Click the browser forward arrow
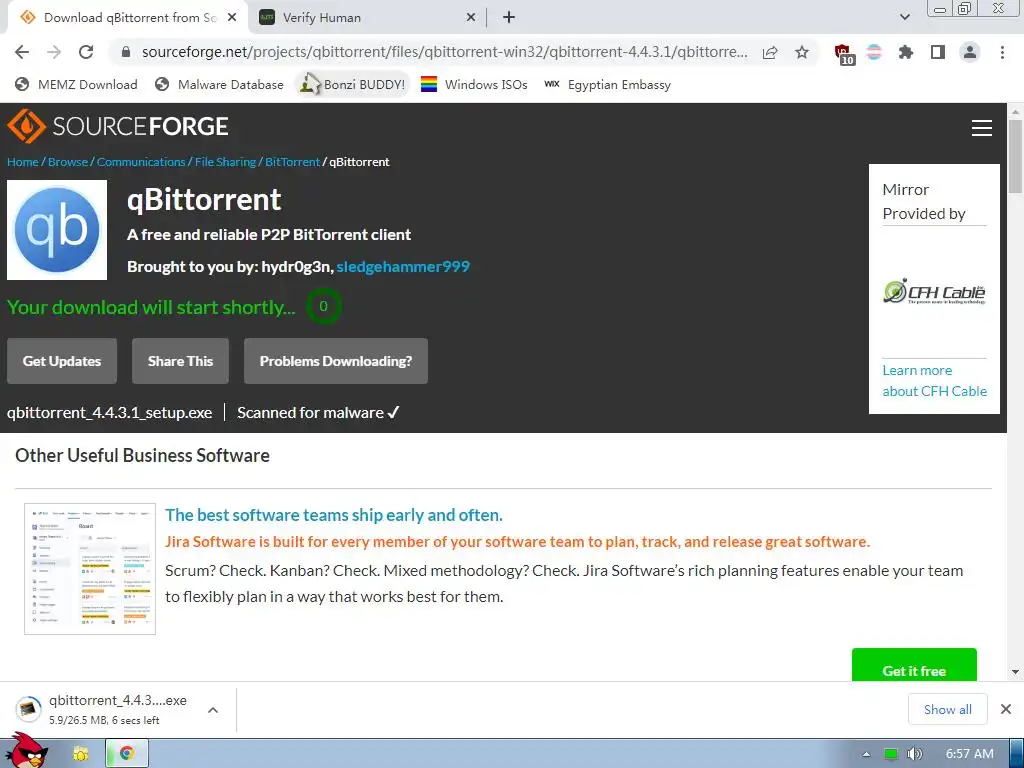The image size is (1024, 768). coord(54,52)
